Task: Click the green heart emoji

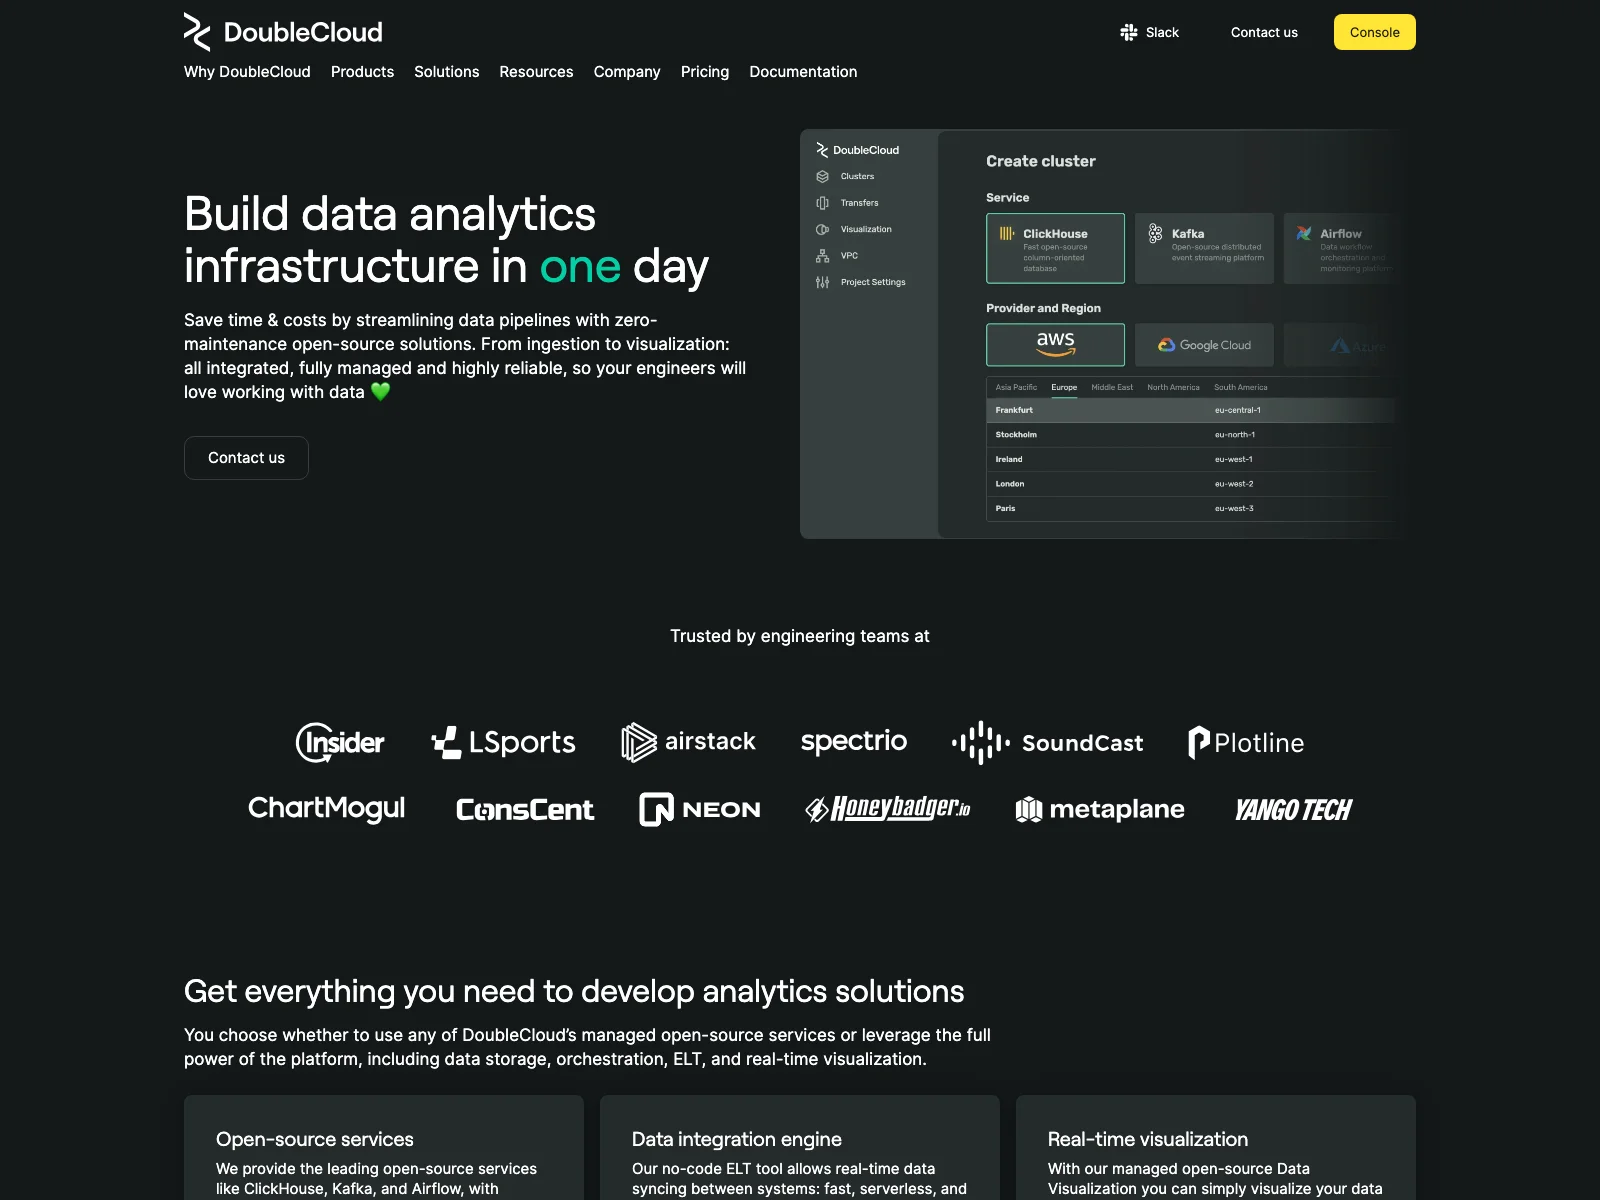Action: [380, 392]
